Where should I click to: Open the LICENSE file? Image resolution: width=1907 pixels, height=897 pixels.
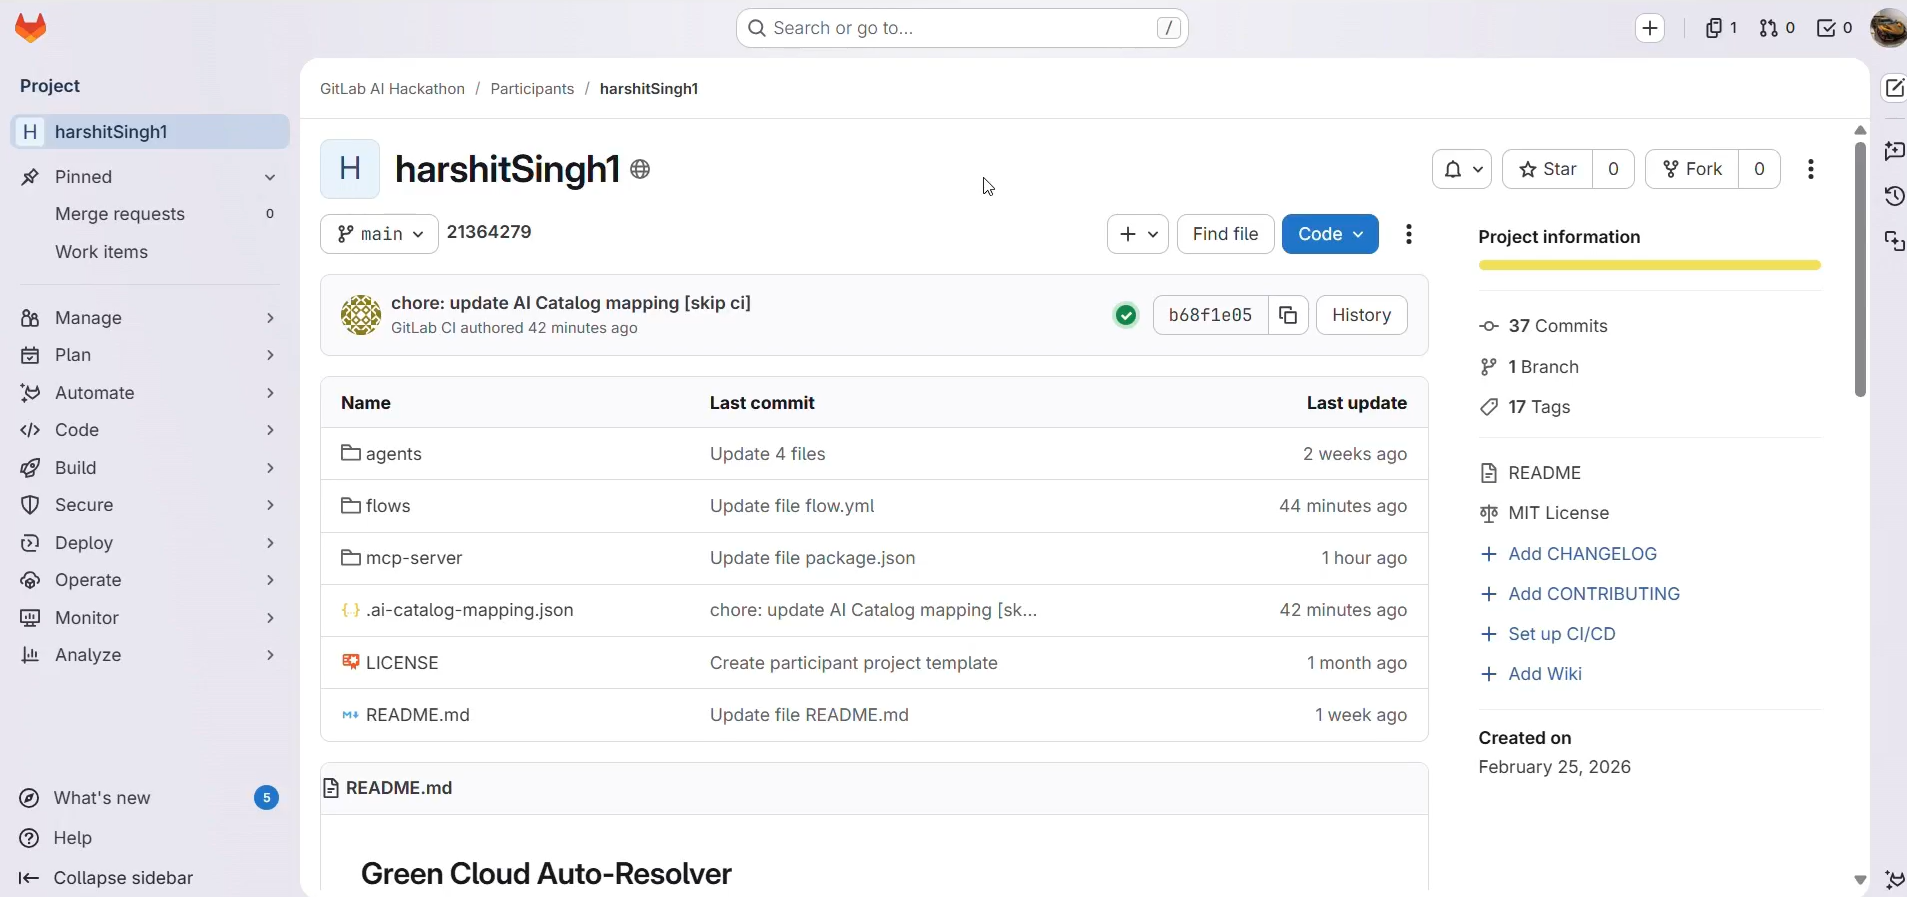(402, 663)
